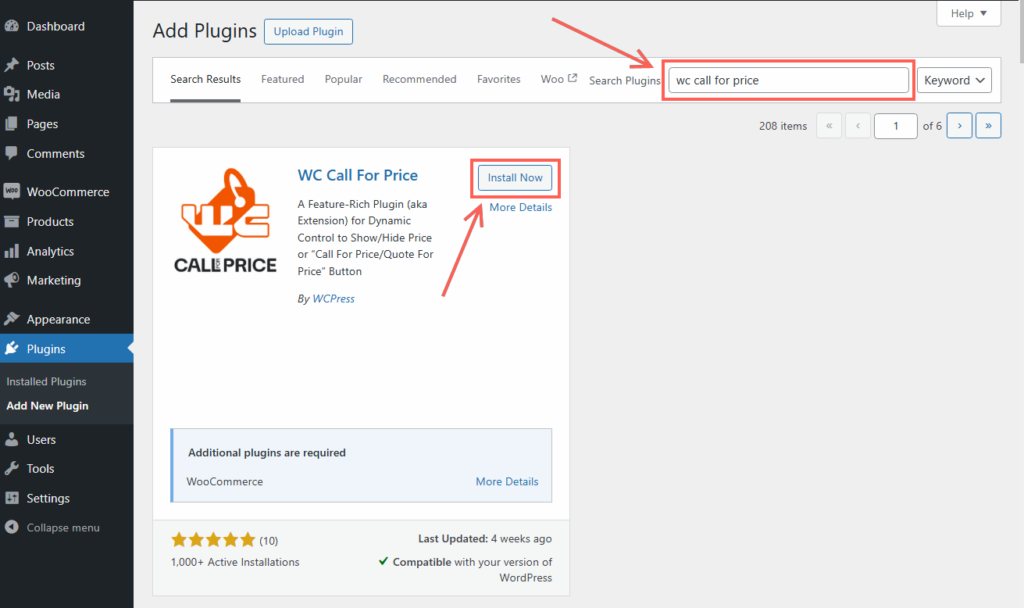Switch to the Popular tab
The height and width of the screenshot is (608, 1024).
click(x=344, y=79)
